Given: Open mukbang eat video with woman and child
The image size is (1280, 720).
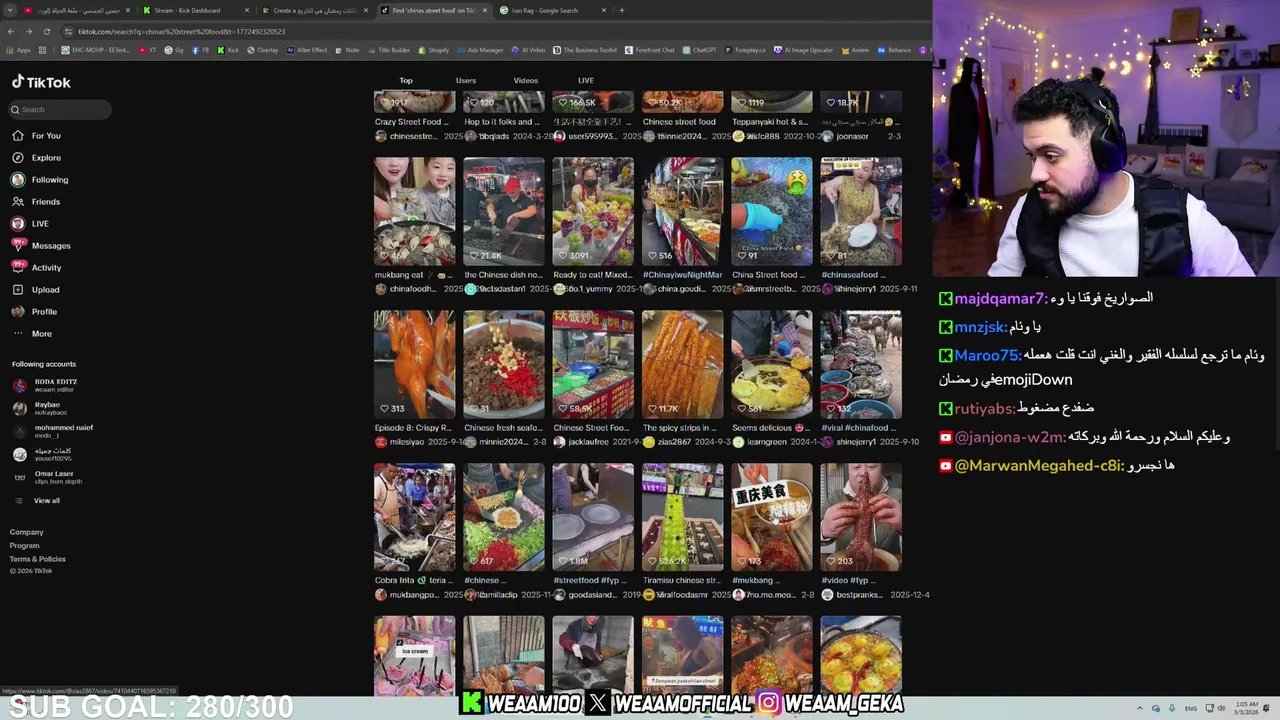Looking at the screenshot, I should pyautogui.click(x=414, y=211).
